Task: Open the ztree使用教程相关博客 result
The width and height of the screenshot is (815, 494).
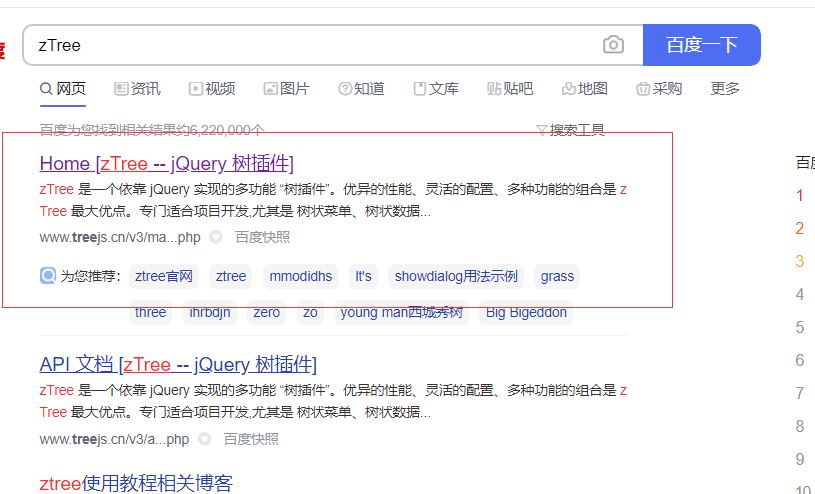Action: 136,484
